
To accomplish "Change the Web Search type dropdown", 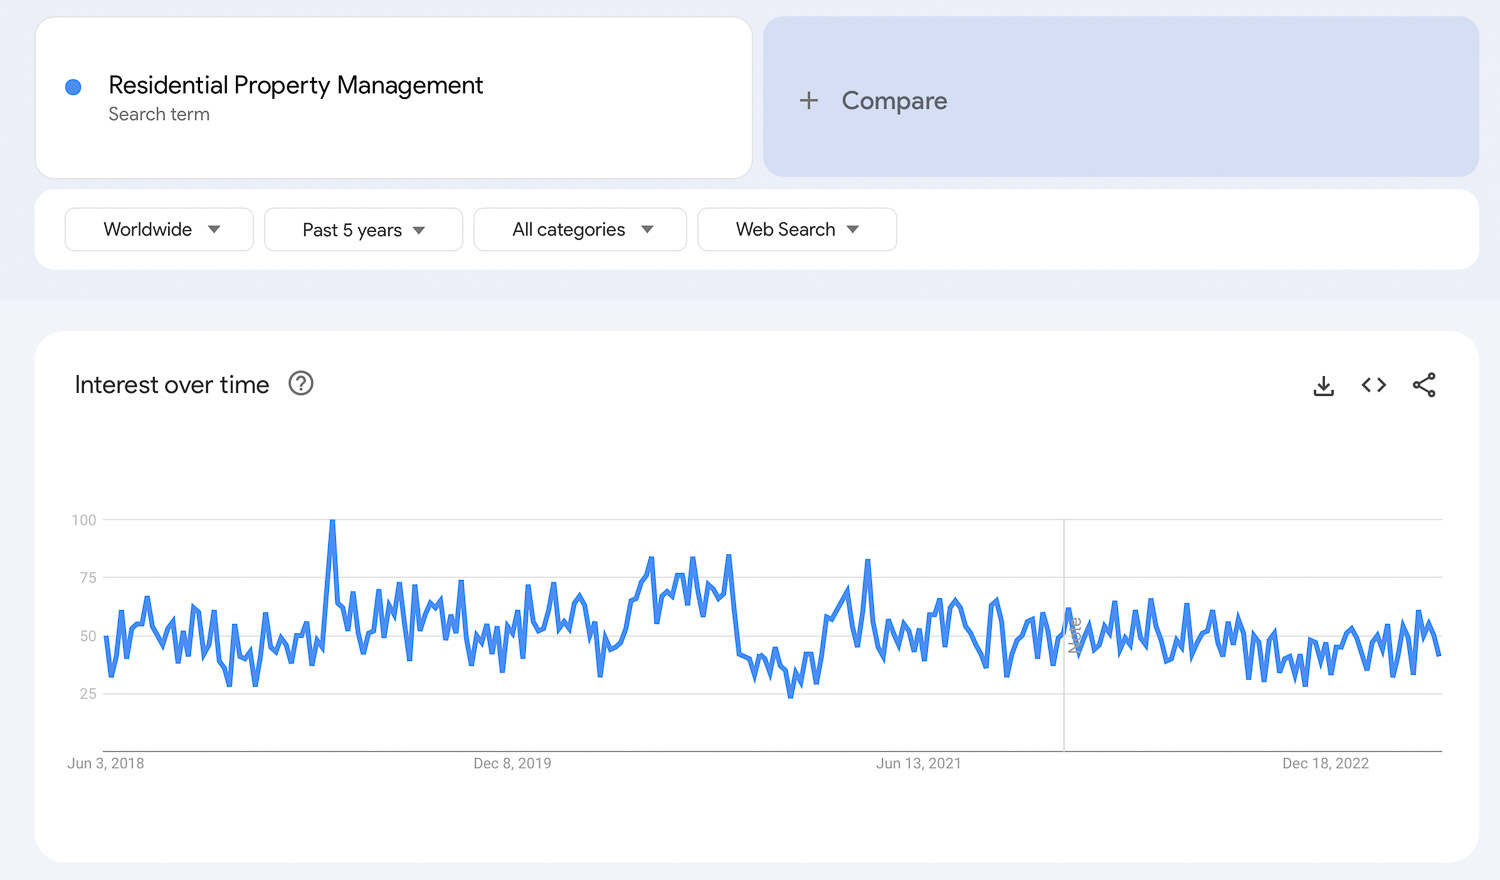I will point(797,230).
